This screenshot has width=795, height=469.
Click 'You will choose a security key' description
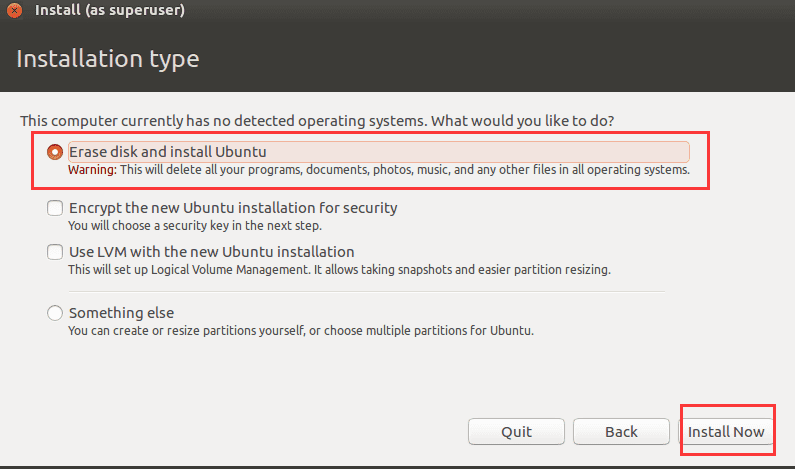195,226
